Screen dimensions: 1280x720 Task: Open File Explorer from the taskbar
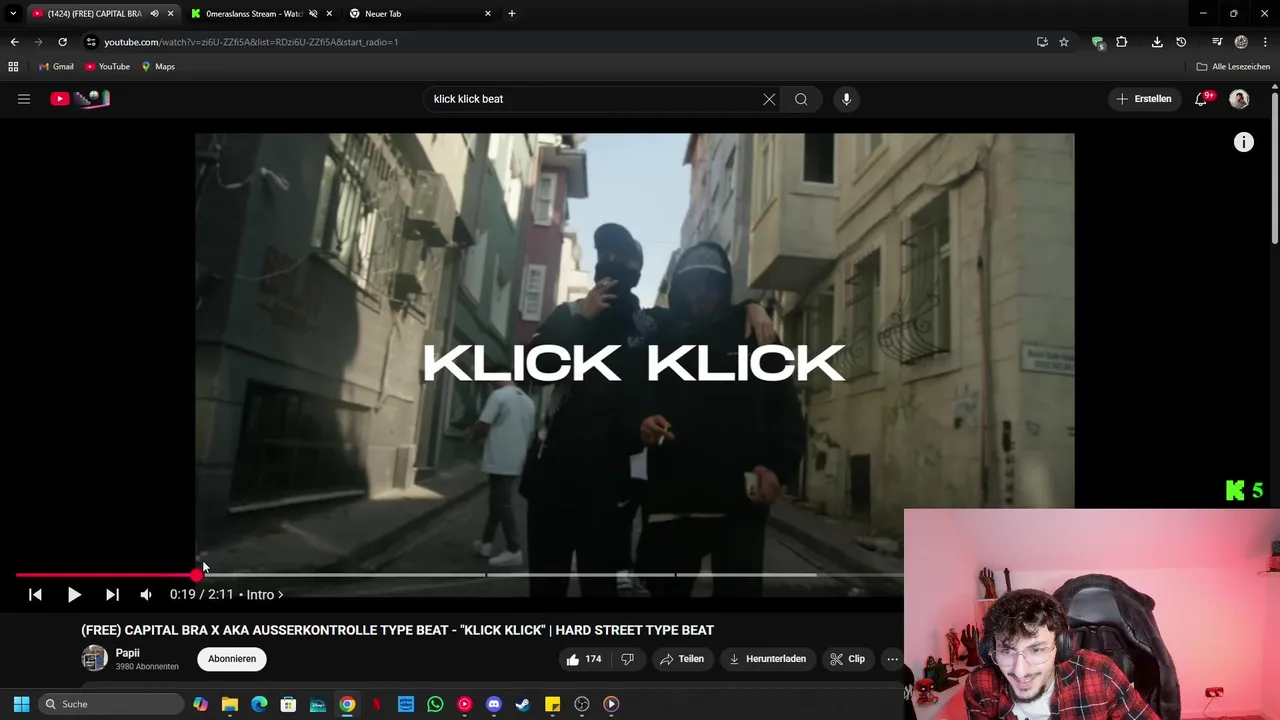point(230,704)
